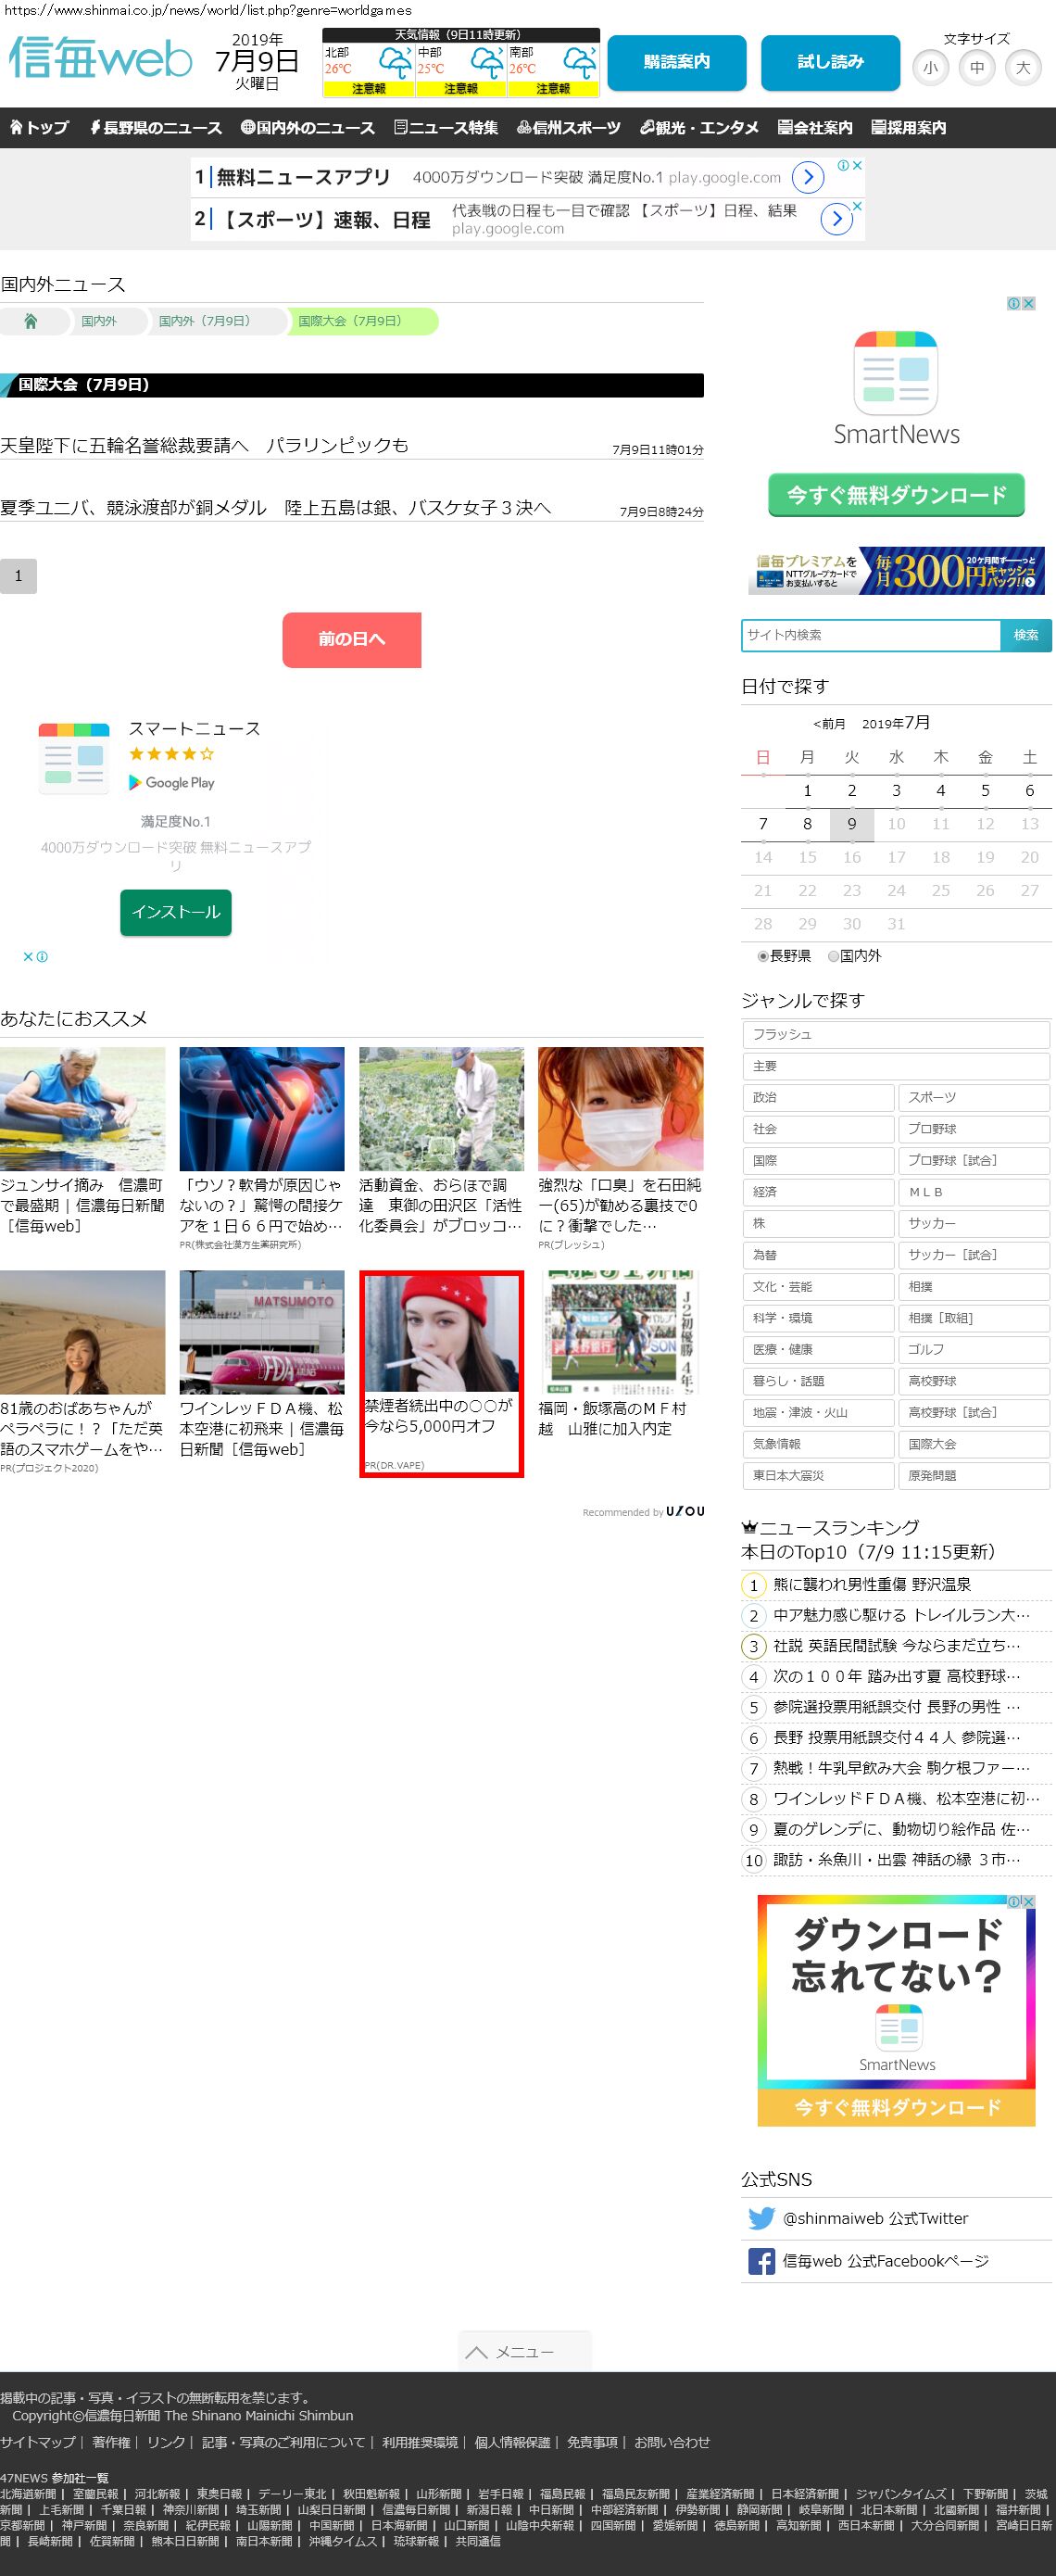Image resolution: width=1056 pixels, height=2576 pixels.
Task: Open the Twitter bird icon link
Action: point(761,2218)
